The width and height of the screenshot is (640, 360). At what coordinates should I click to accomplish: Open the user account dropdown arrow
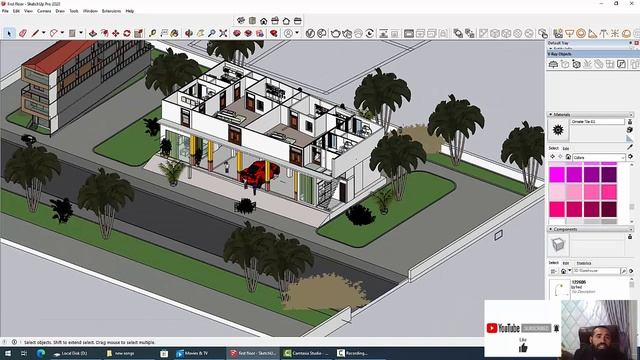click(x=297, y=33)
